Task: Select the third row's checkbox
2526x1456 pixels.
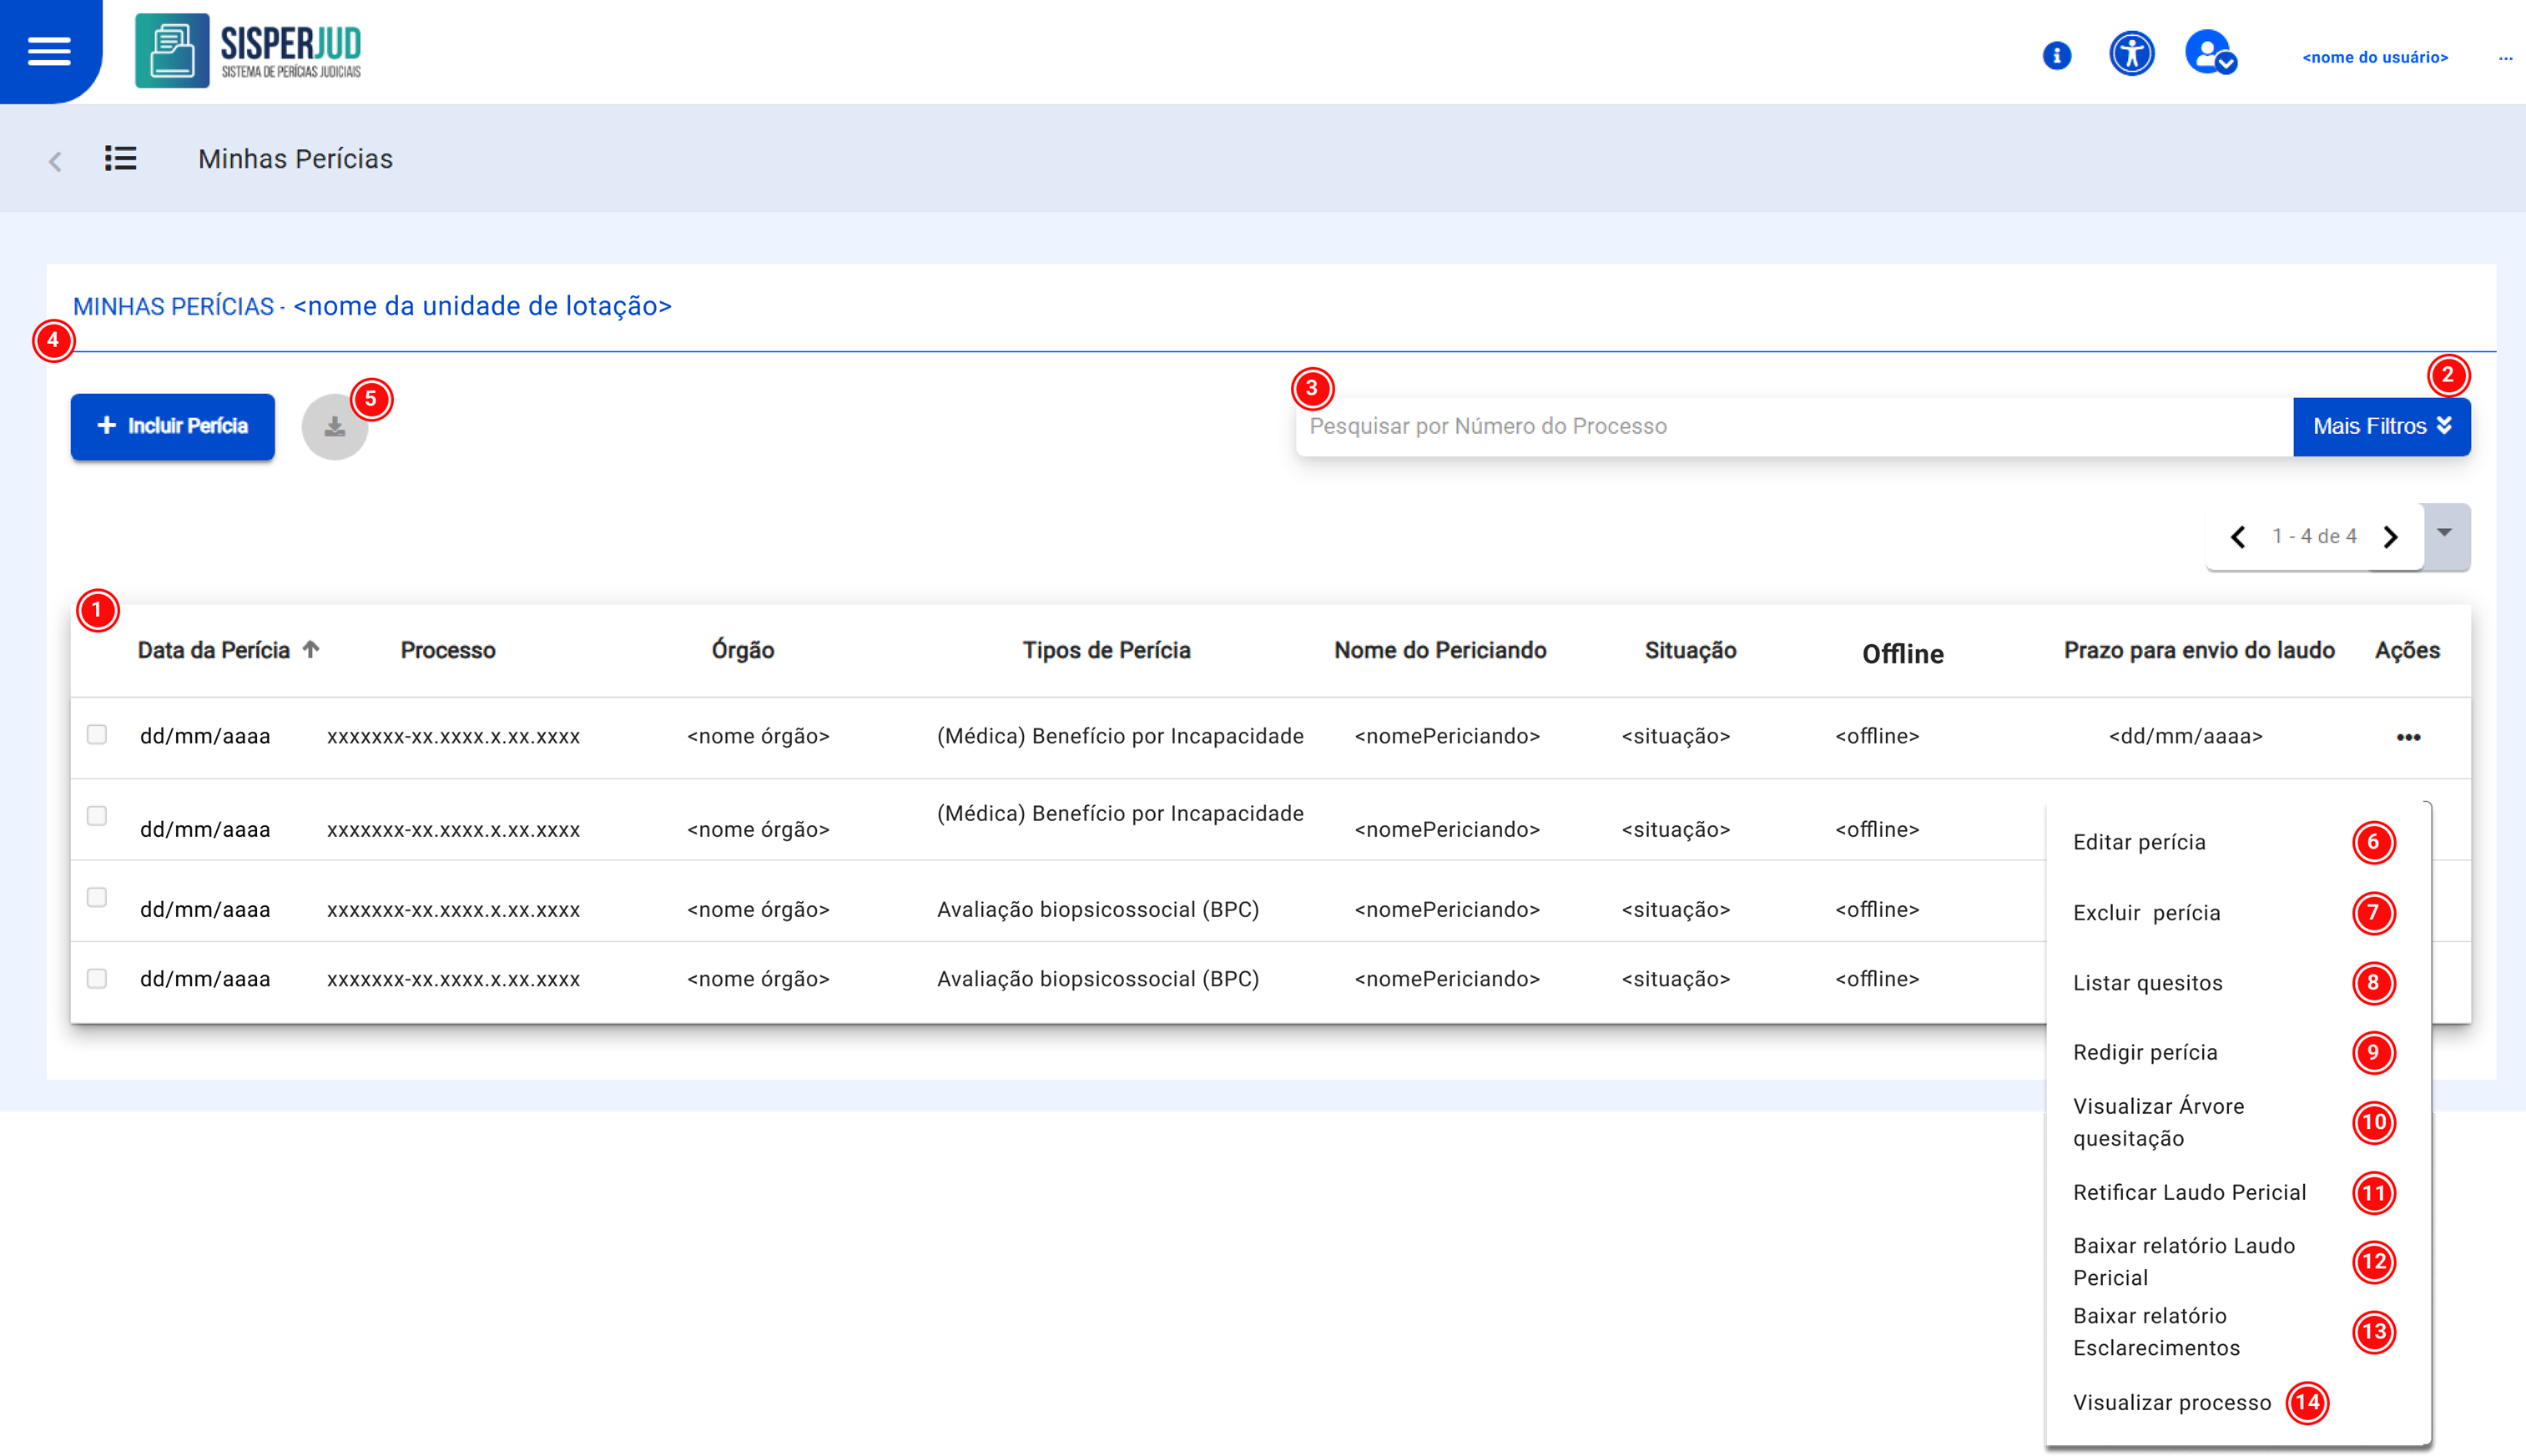Action: [x=97, y=897]
